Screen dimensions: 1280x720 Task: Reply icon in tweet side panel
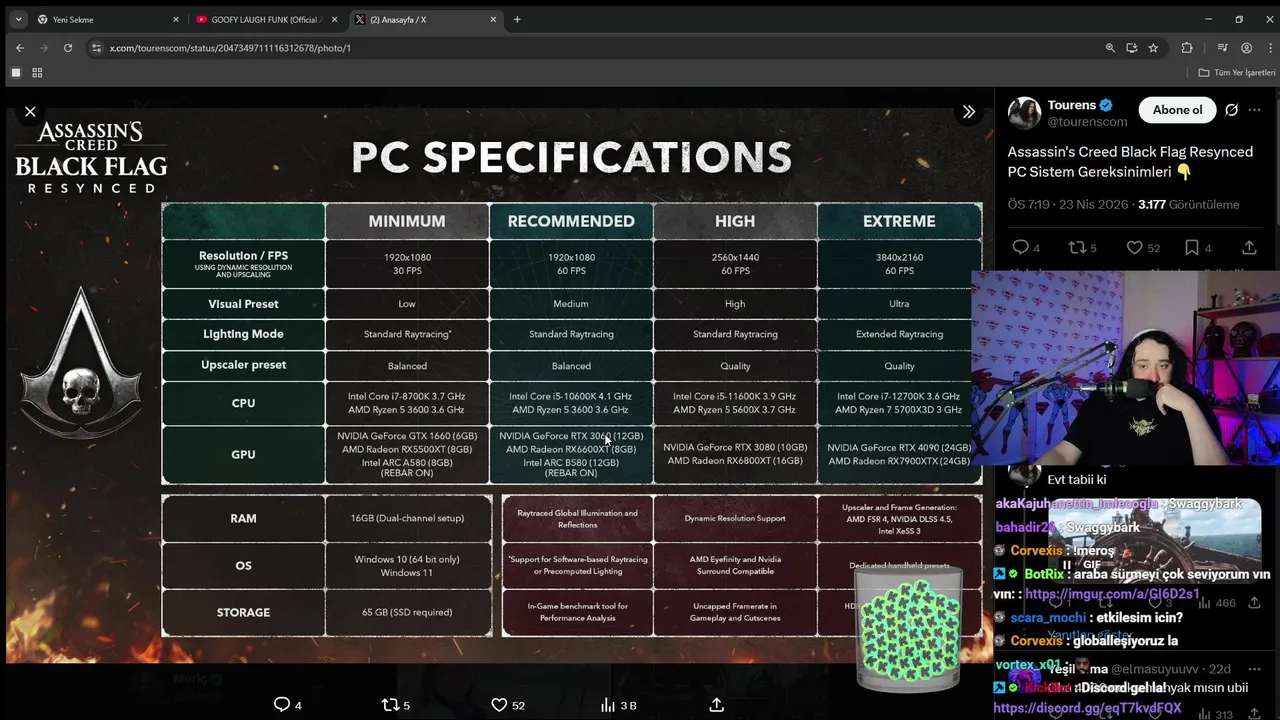(1020, 247)
